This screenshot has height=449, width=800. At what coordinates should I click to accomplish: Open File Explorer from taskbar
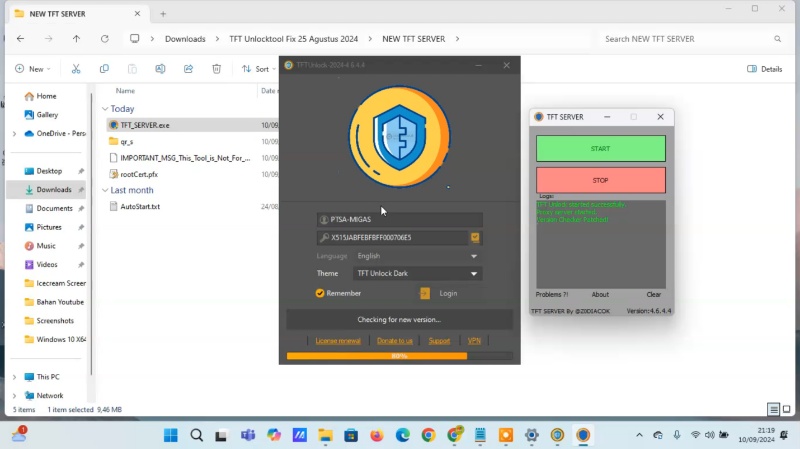326,435
